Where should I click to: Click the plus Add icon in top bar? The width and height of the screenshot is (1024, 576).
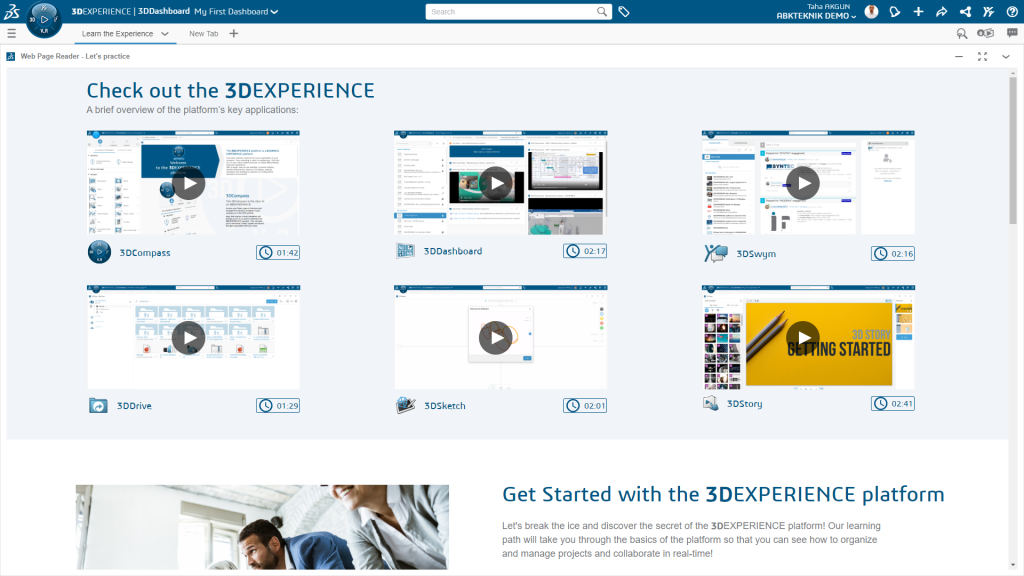coord(918,12)
